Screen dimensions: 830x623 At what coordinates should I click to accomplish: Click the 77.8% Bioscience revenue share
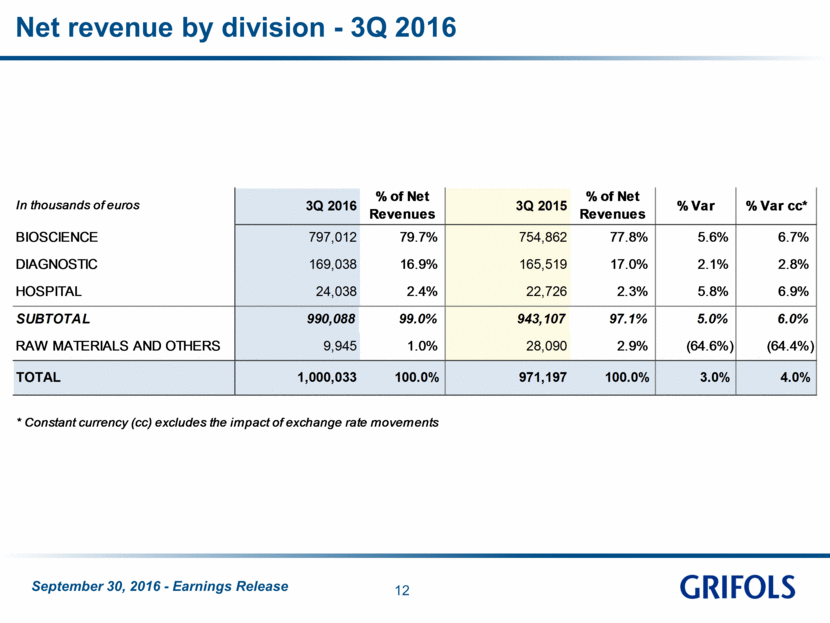pos(629,237)
